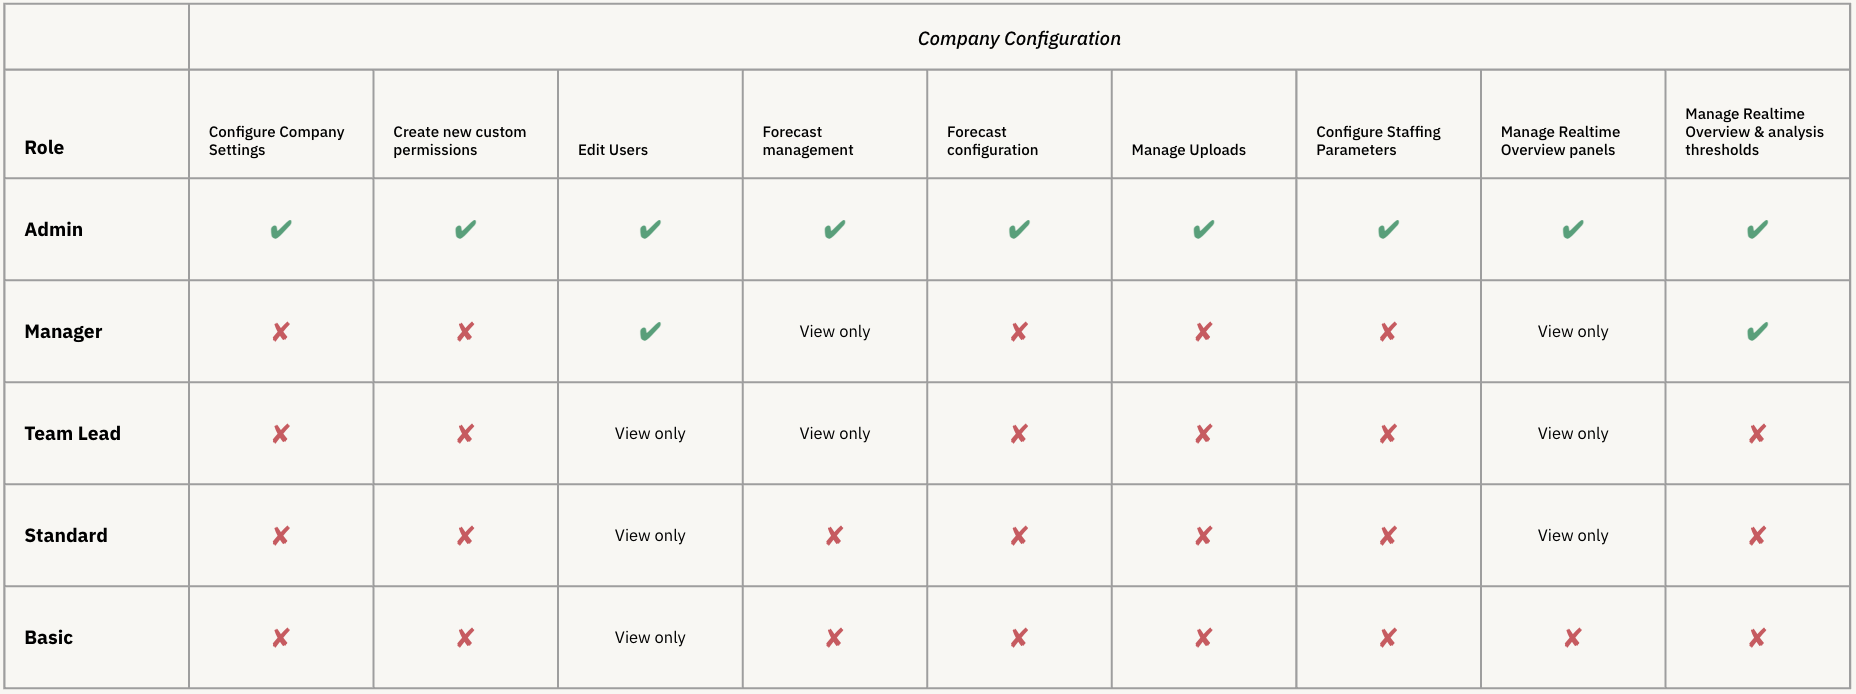The width and height of the screenshot is (1856, 694).
Task: Click Manager's View only under Forecast management
Action: coord(835,332)
